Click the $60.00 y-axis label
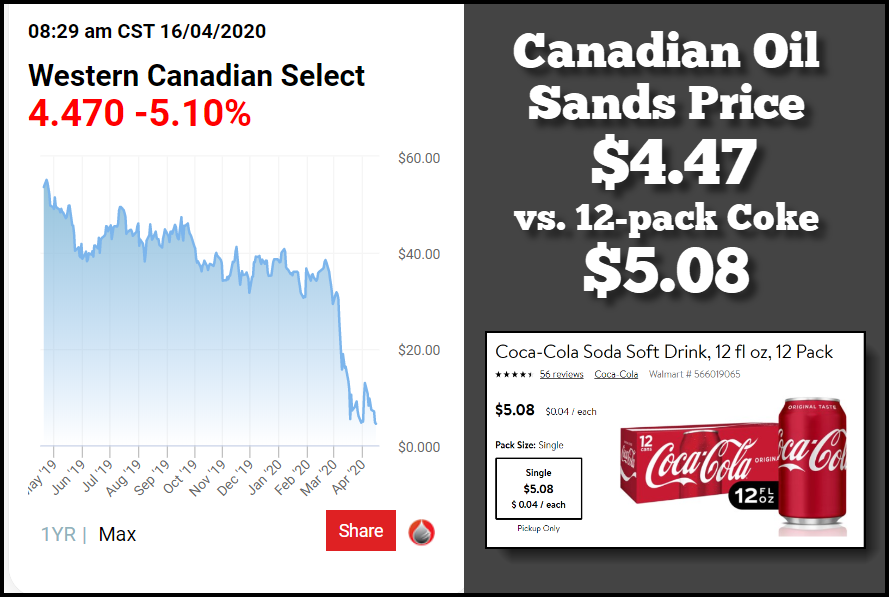This screenshot has width=889, height=597. 419,158
